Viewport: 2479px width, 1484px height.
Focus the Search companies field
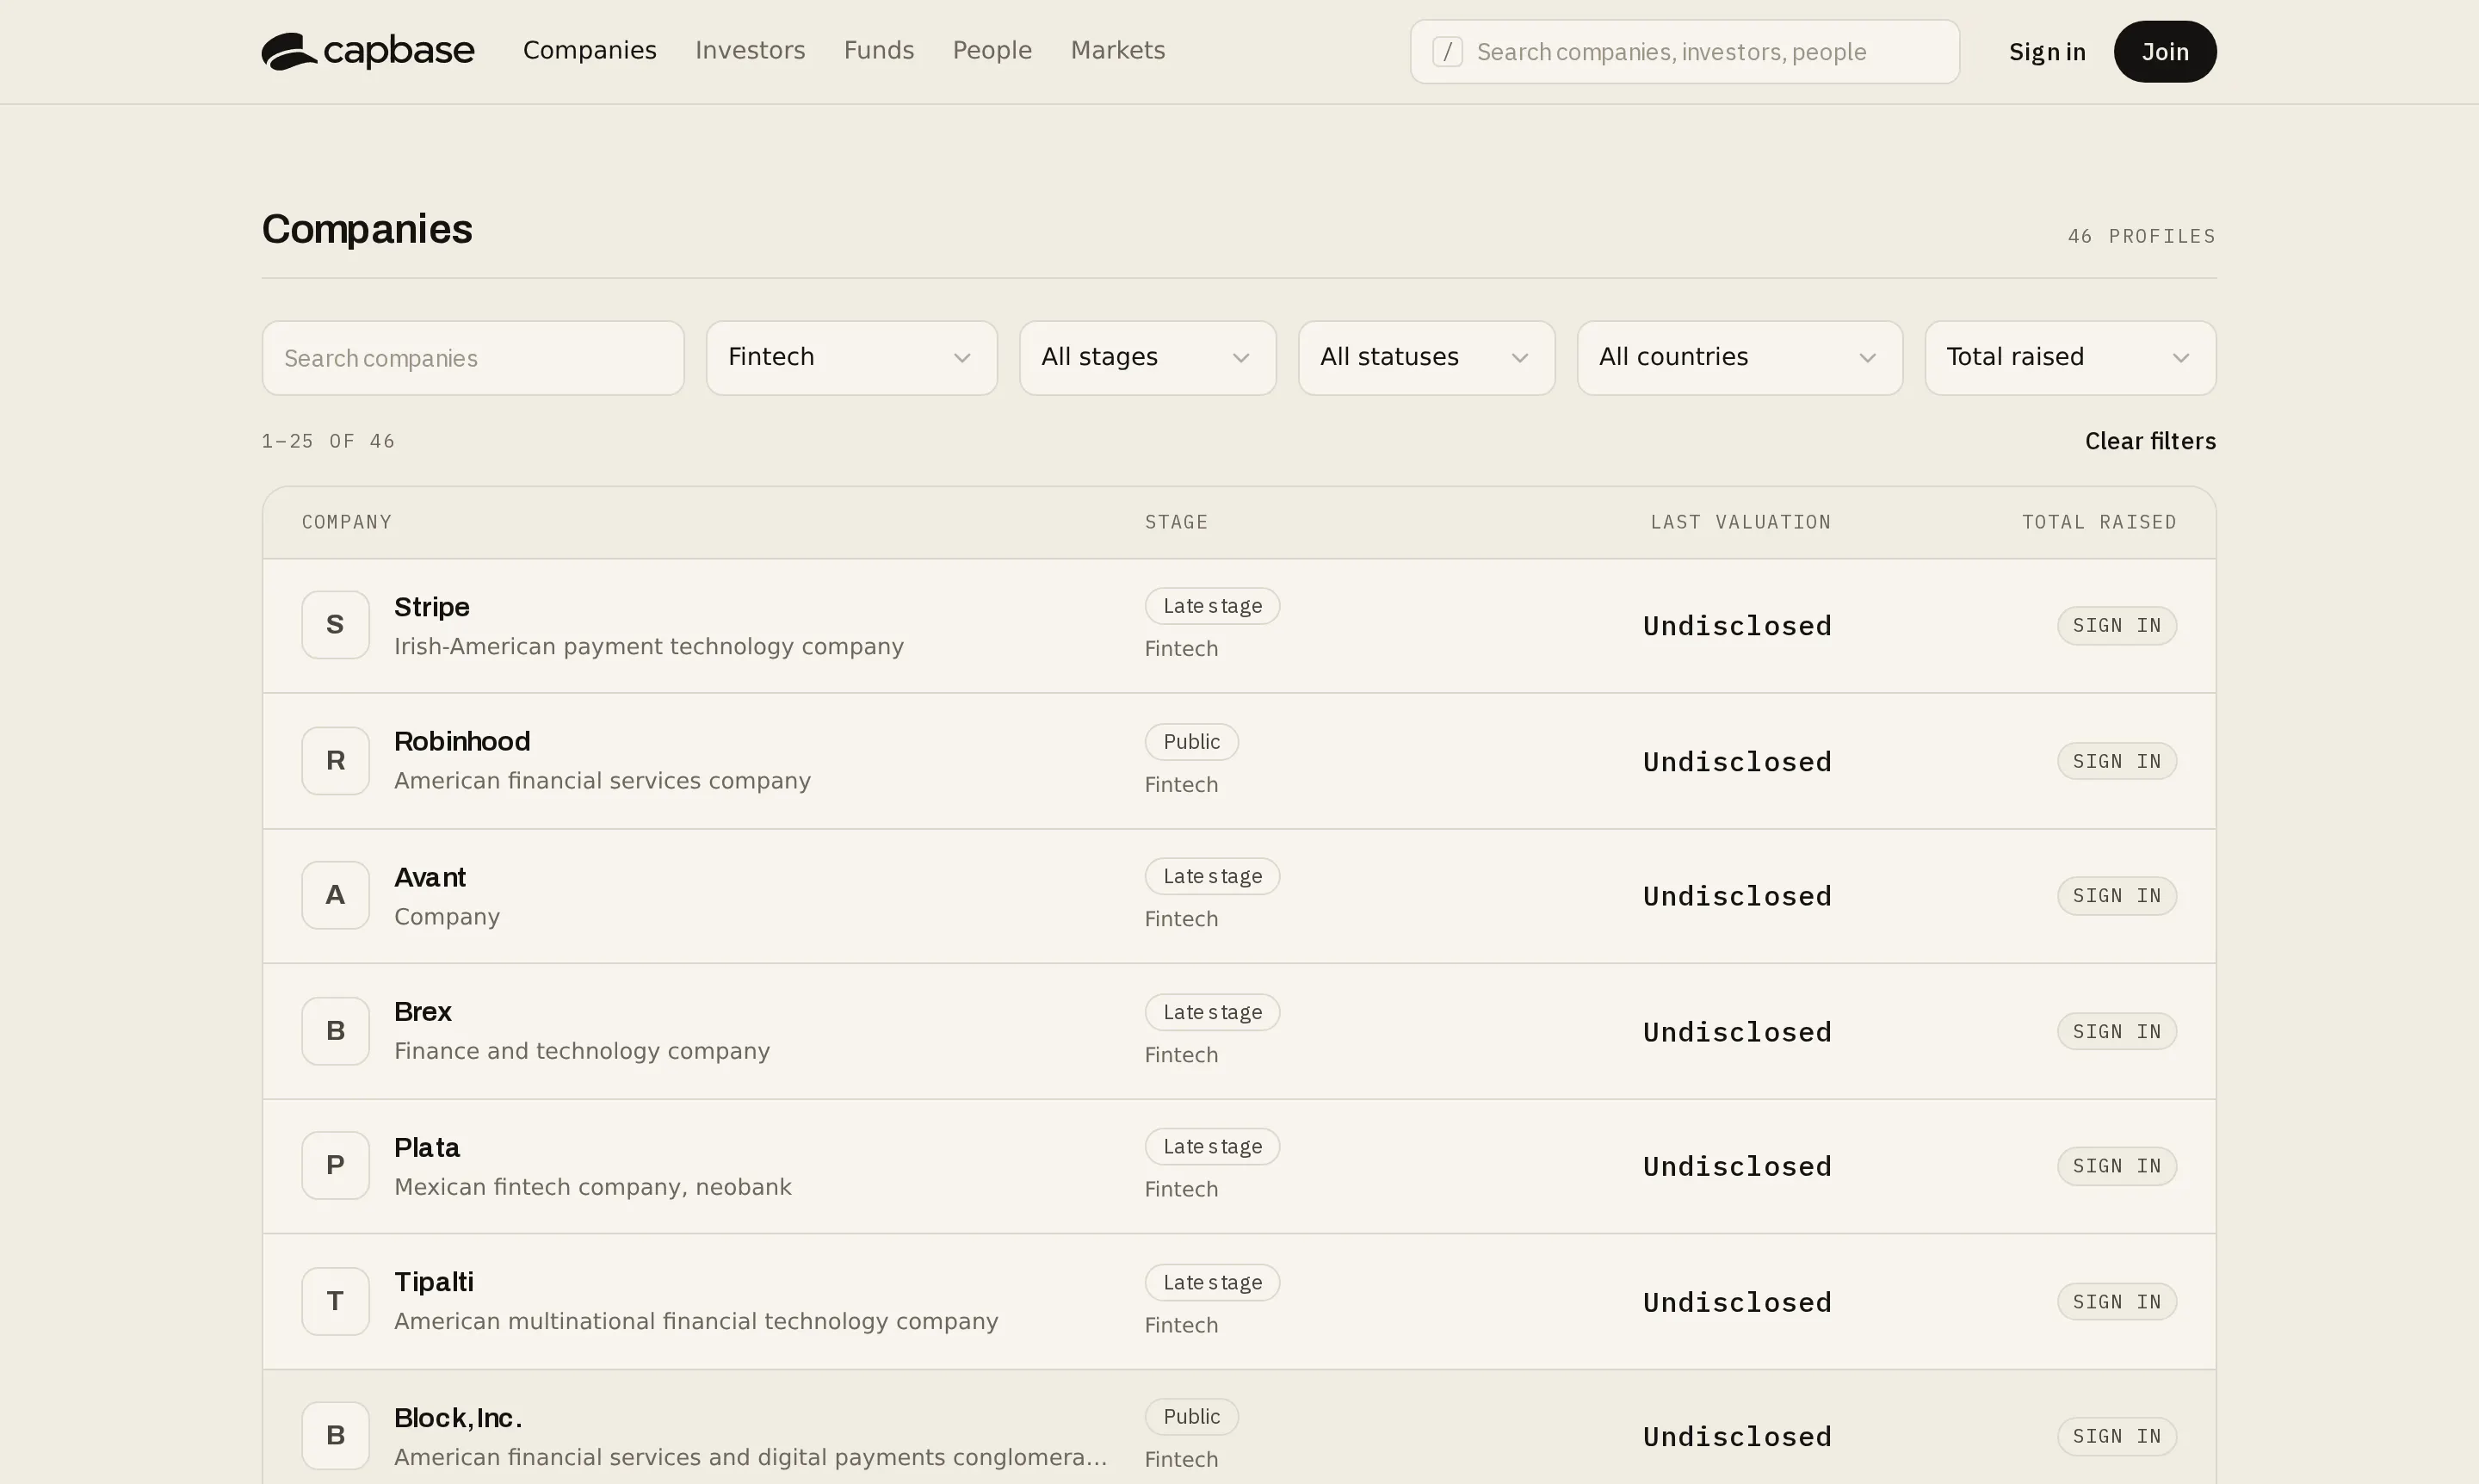click(473, 358)
